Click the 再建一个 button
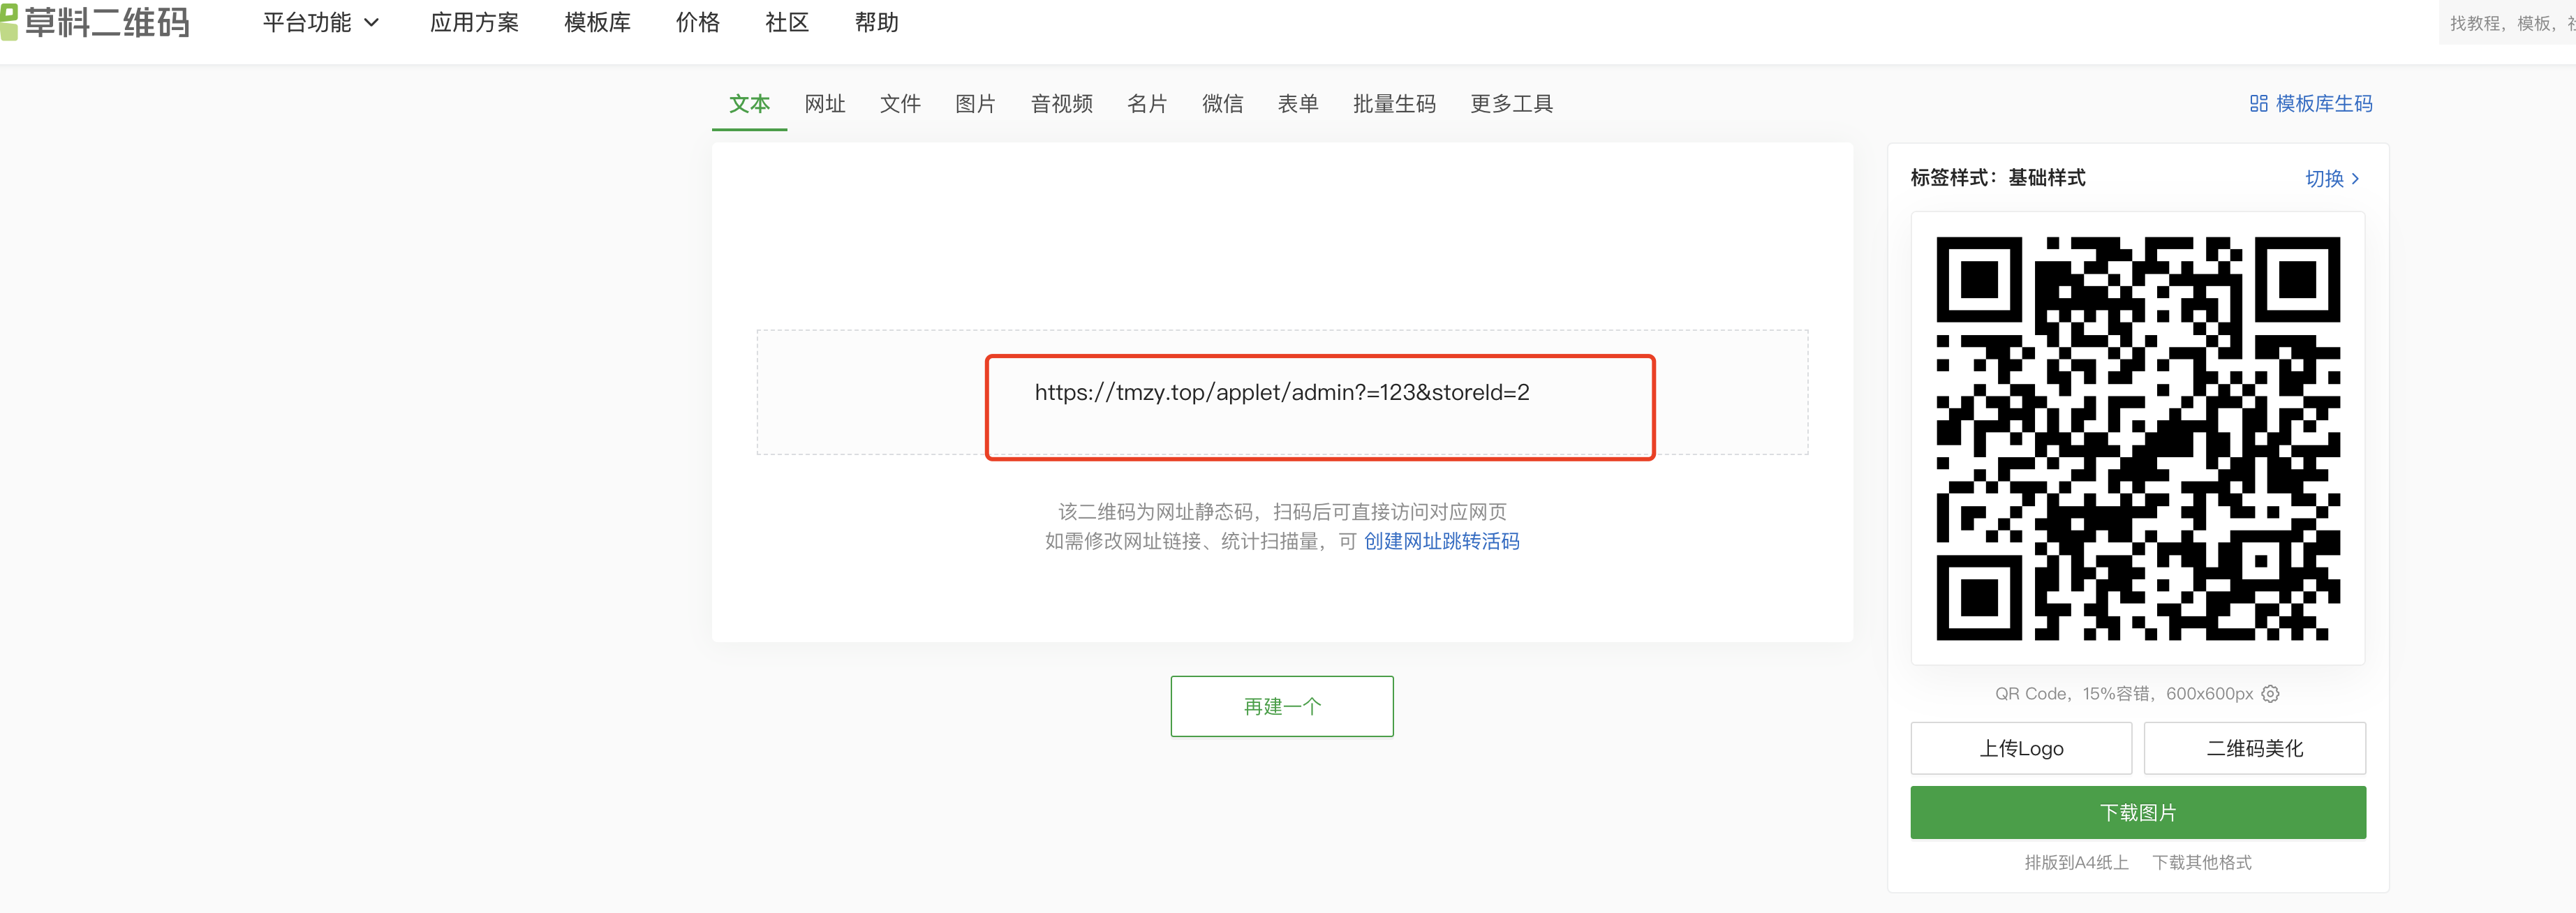 tap(1281, 706)
